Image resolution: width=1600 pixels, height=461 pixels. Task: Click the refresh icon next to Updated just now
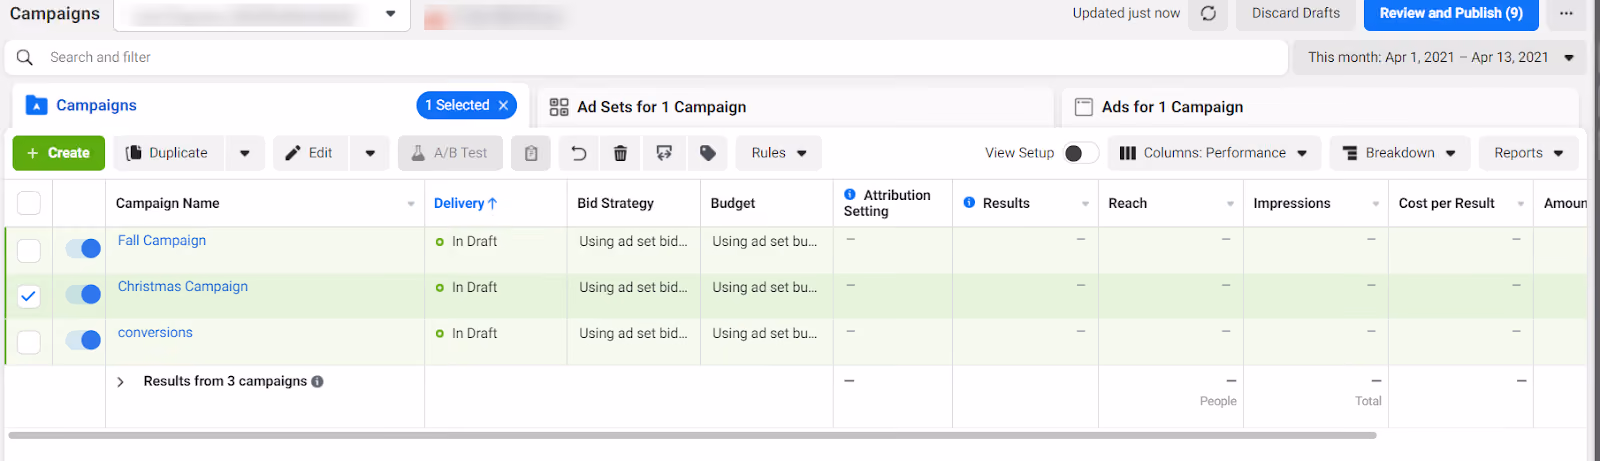[x=1208, y=14]
